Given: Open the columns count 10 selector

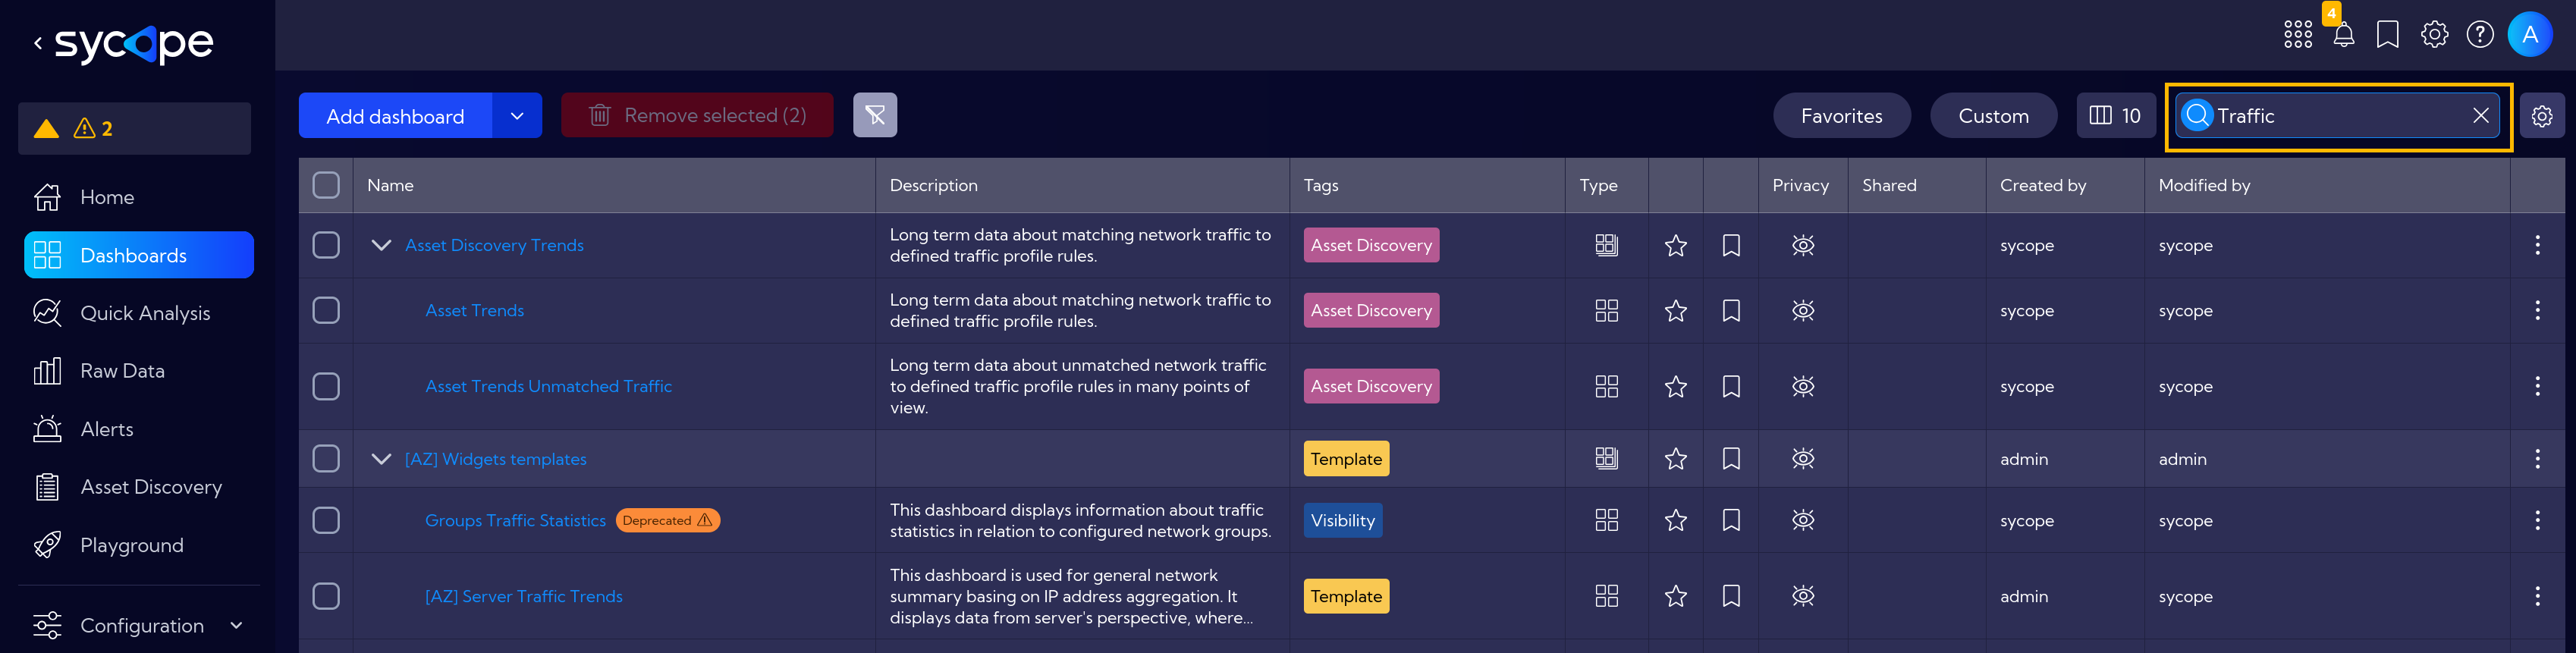Looking at the screenshot, I should click(2115, 116).
